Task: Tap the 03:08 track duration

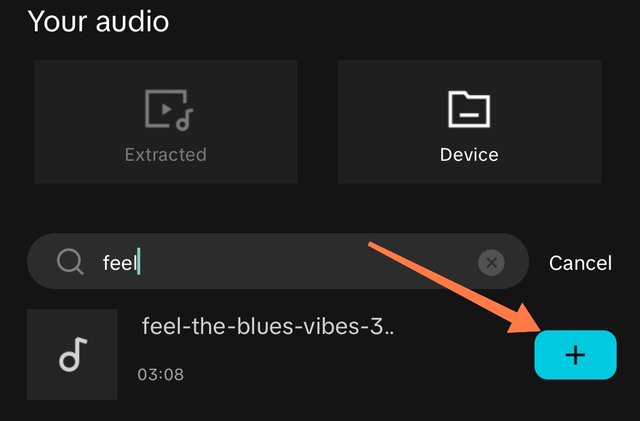Action: 160,374
